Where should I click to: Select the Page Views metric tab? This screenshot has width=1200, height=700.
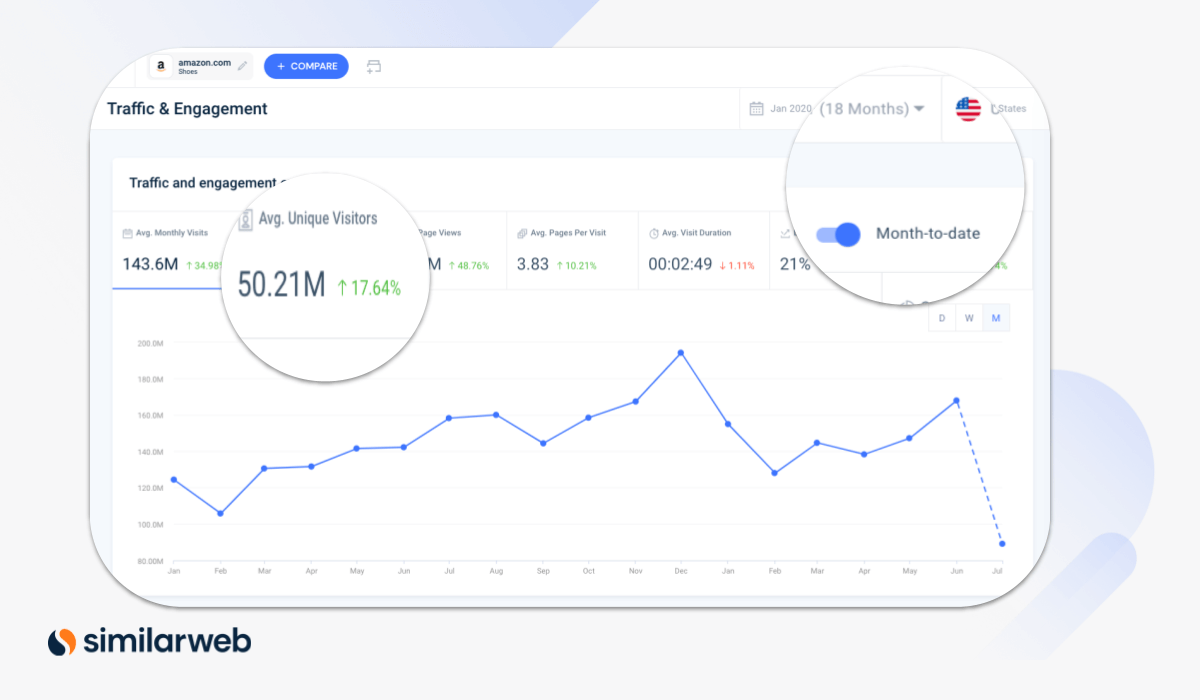click(x=460, y=250)
